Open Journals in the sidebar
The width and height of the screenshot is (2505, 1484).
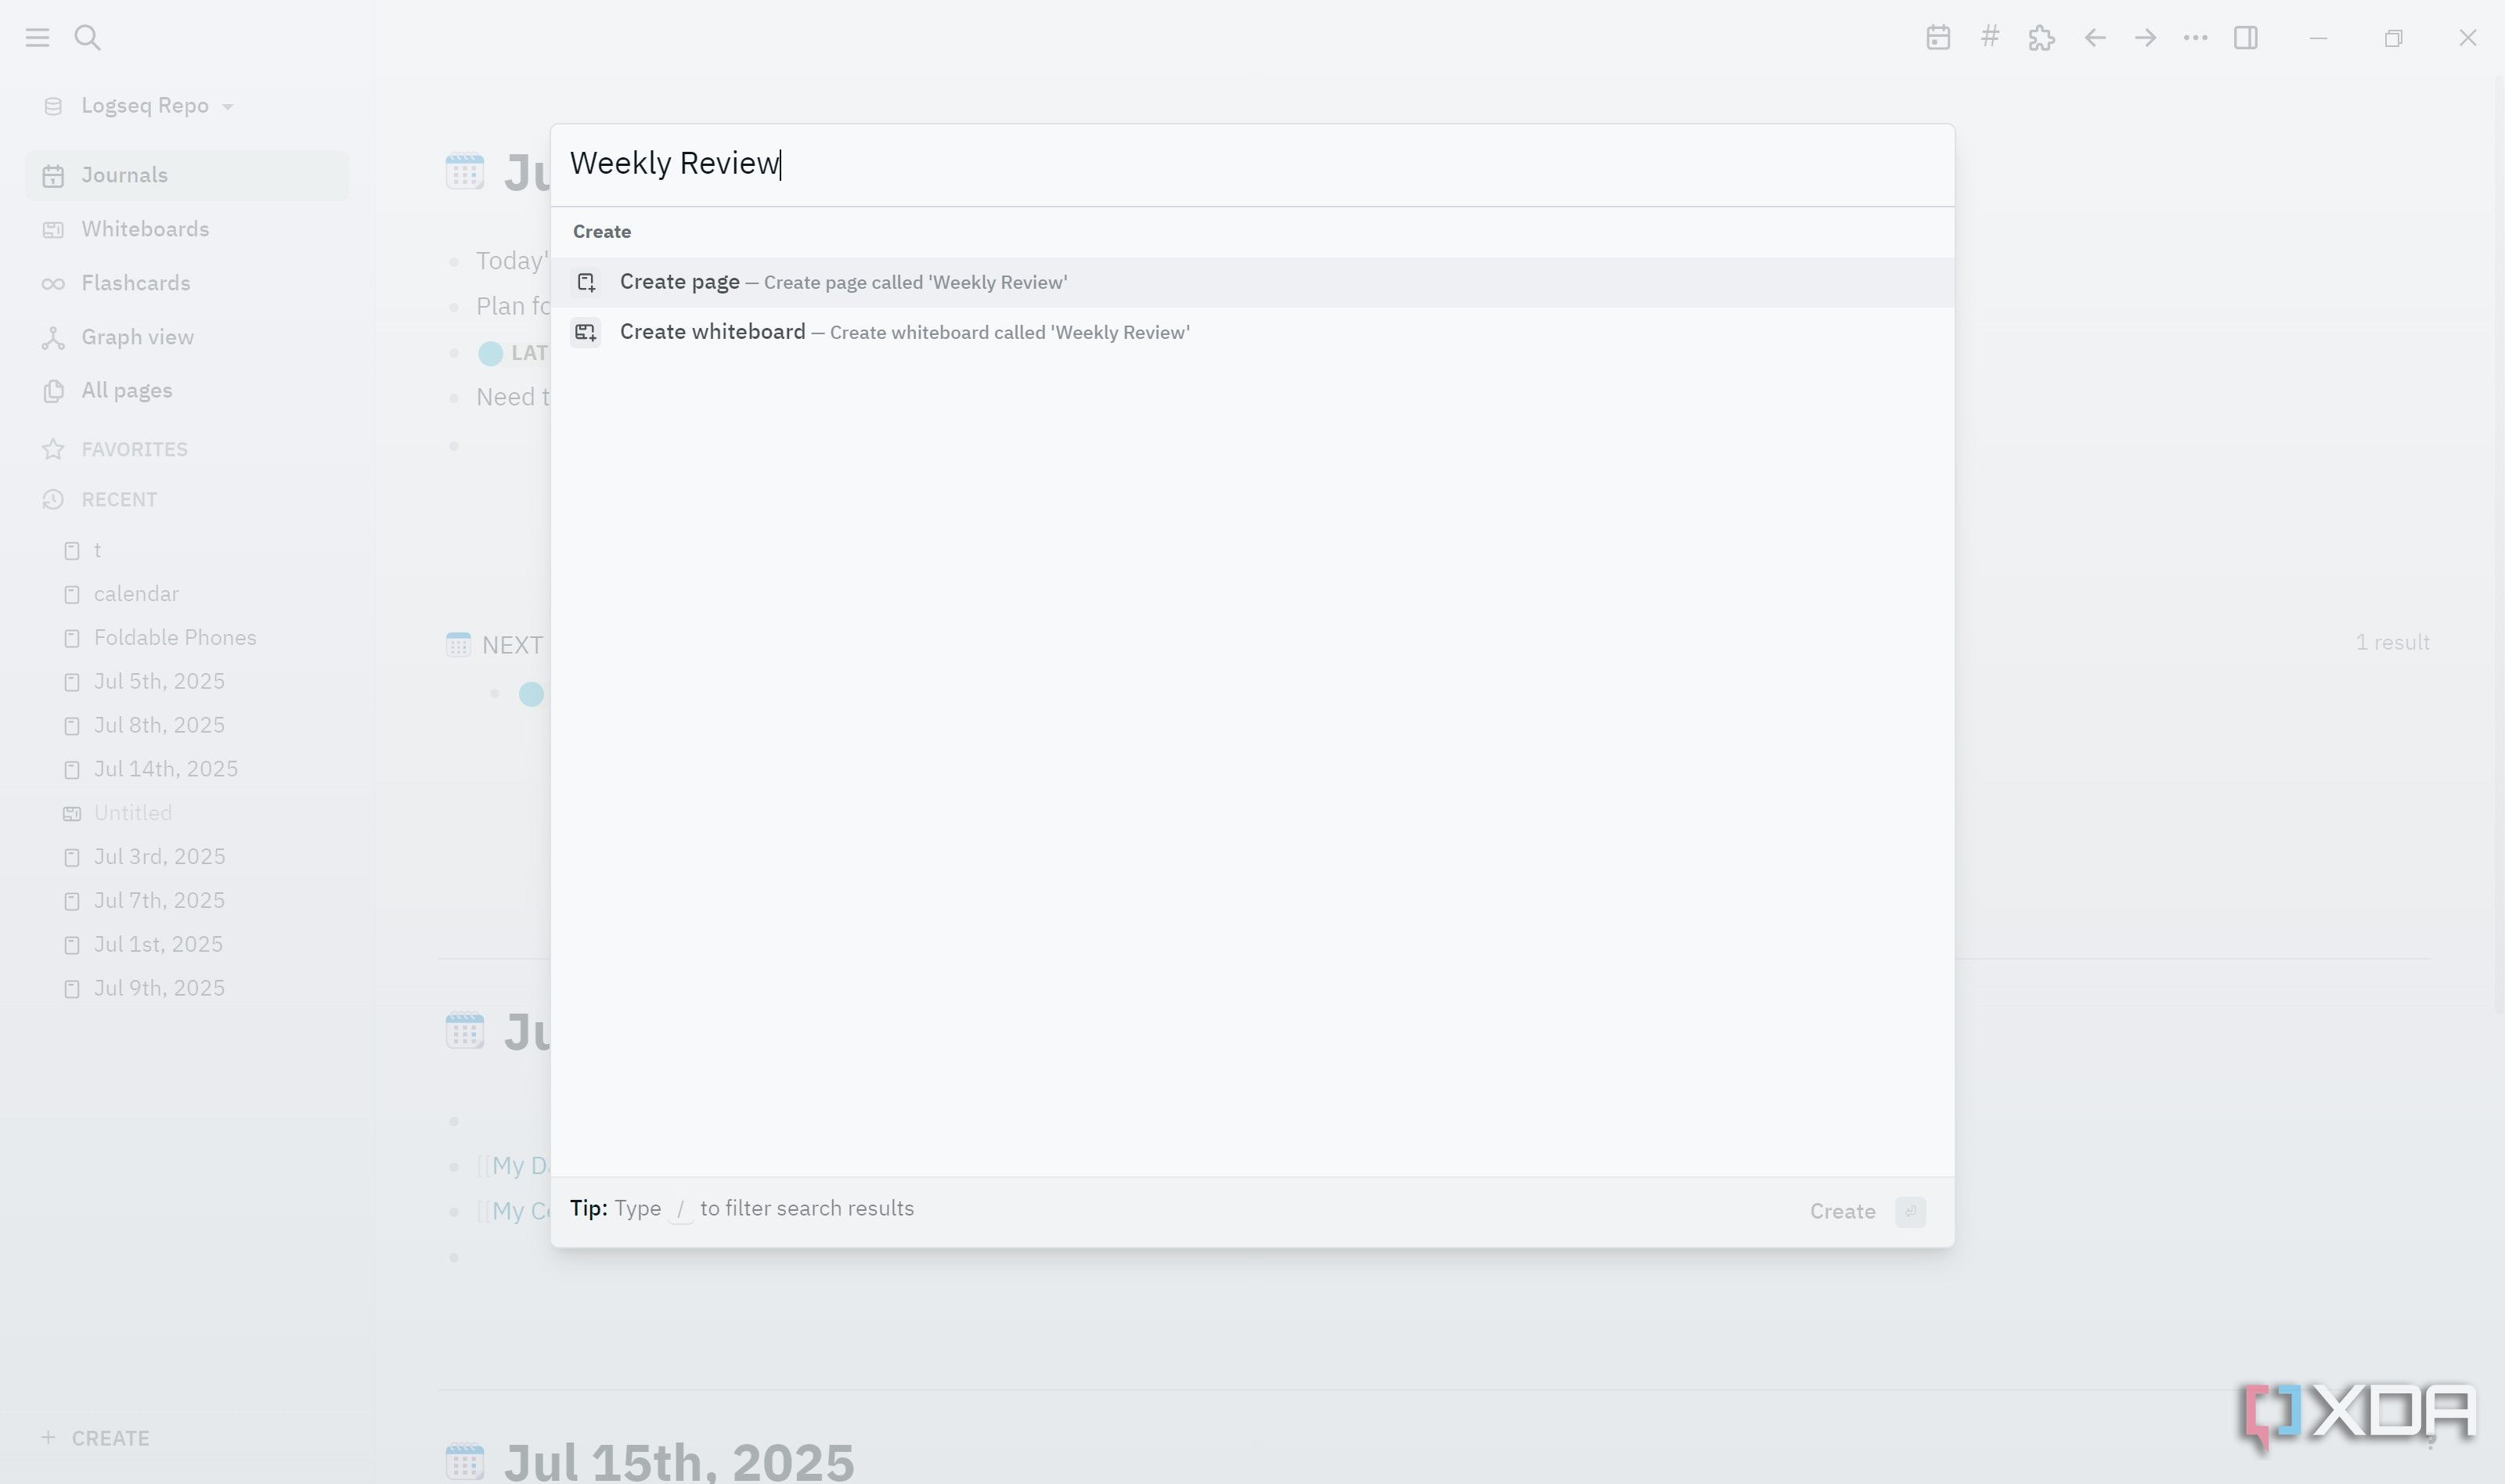coord(187,176)
